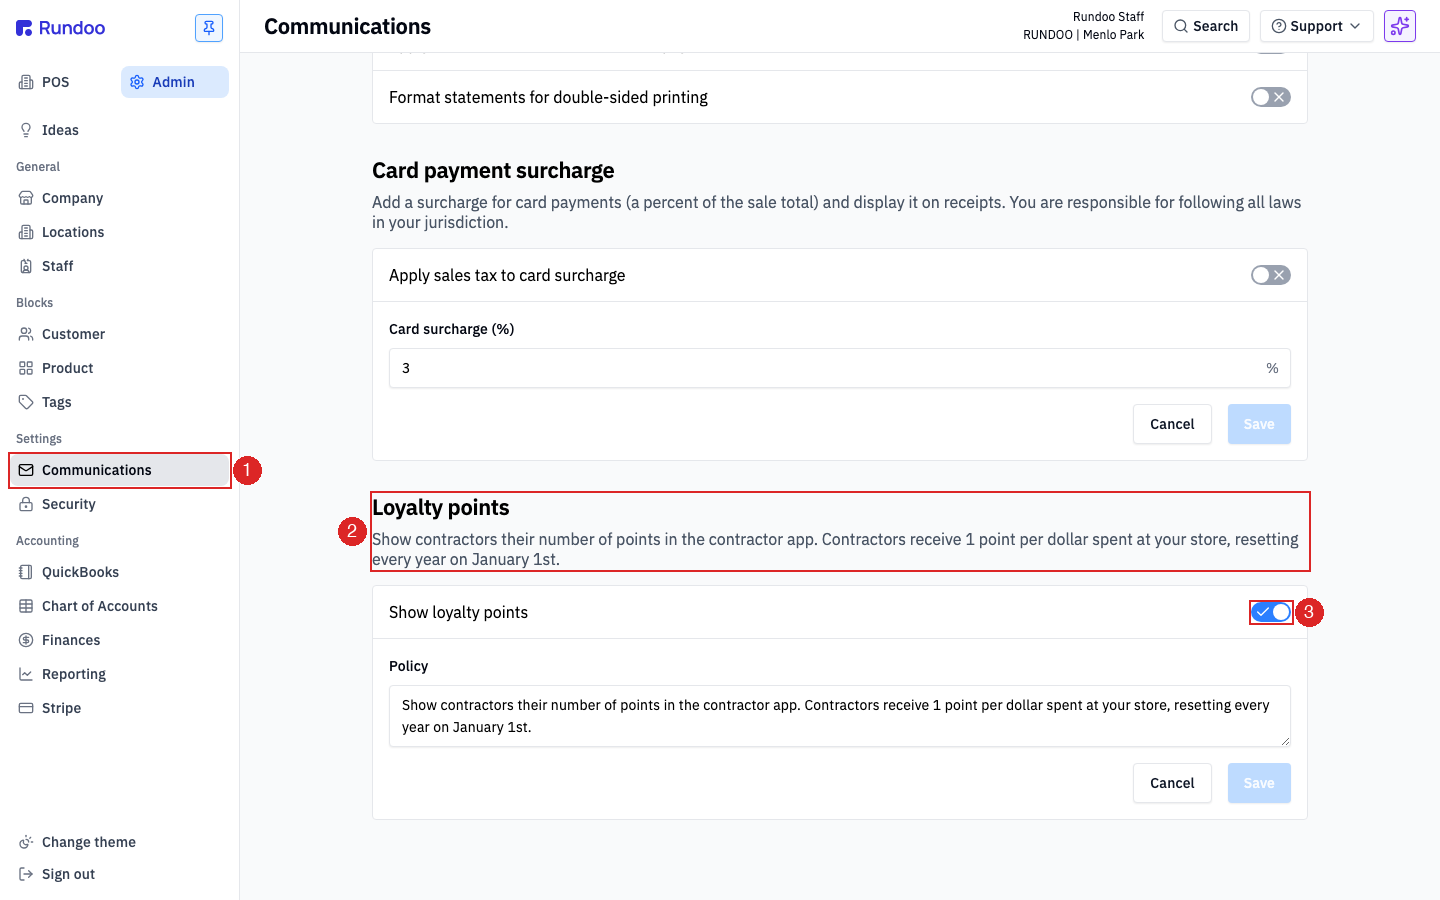1440x900 pixels.
Task: Click the Search button
Action: click(1205, 26)
